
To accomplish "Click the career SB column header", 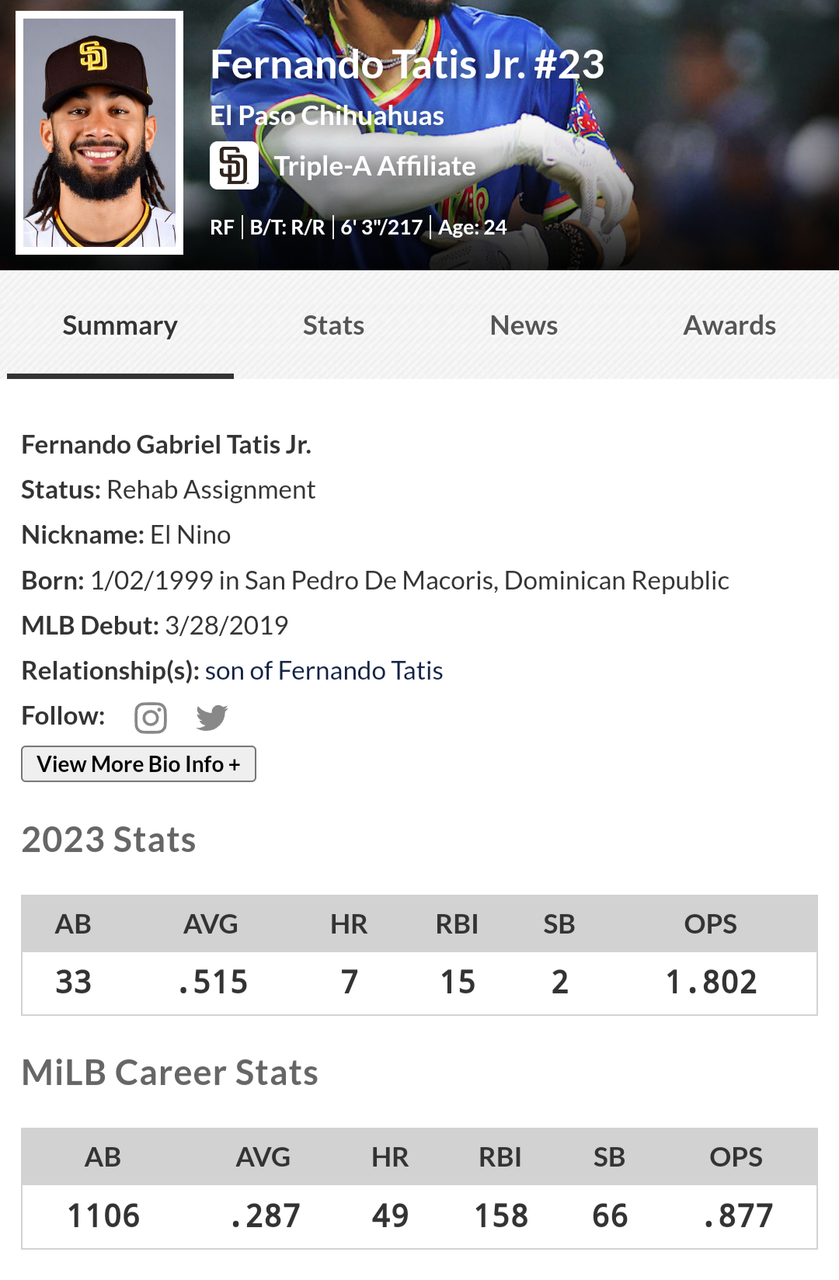I will 609,1157.
